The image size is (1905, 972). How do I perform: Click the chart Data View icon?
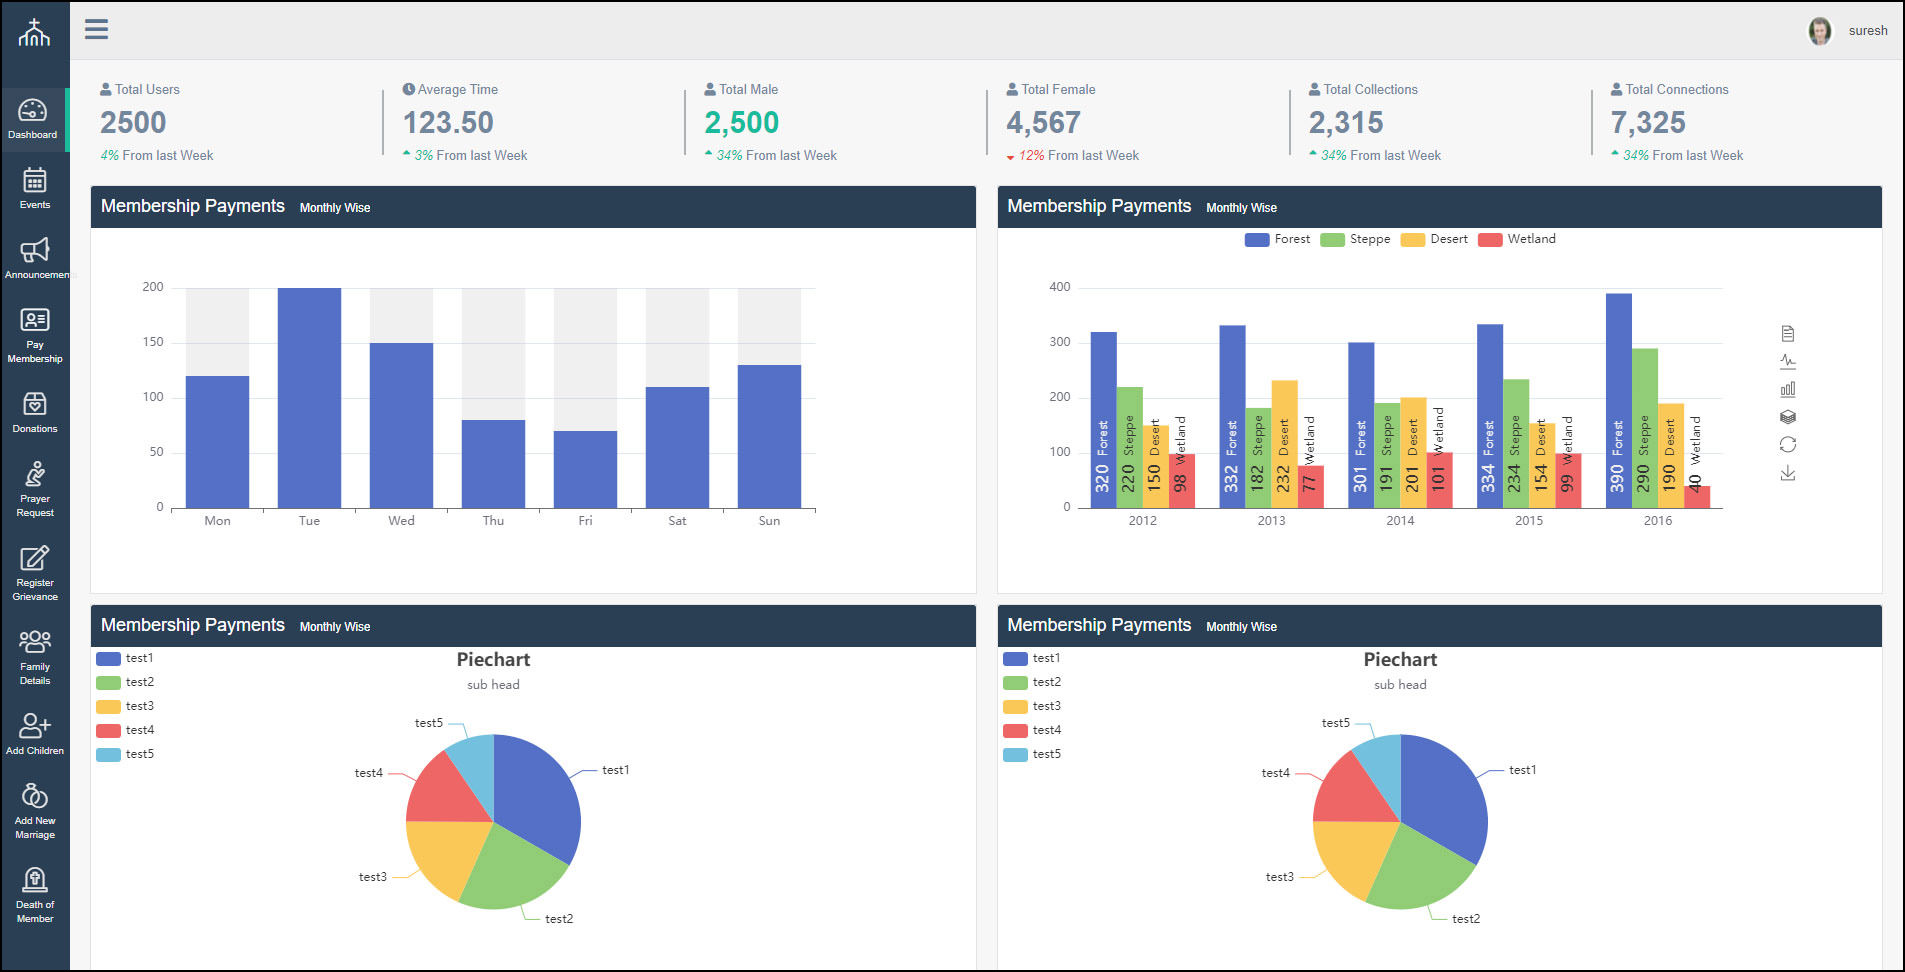(x=1788, y=333)
